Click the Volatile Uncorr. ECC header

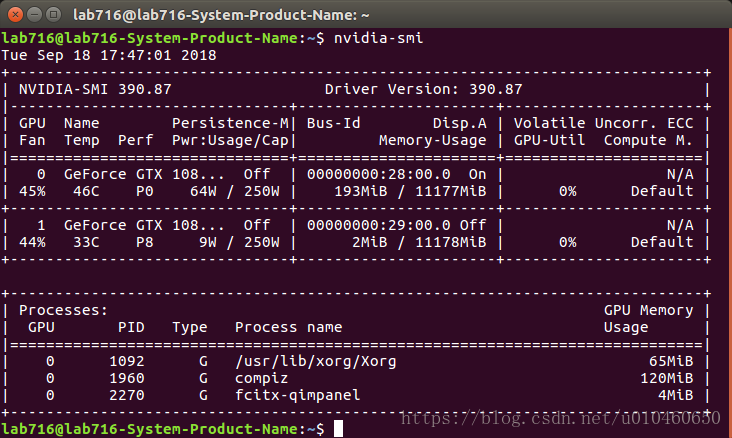[604, 123]
